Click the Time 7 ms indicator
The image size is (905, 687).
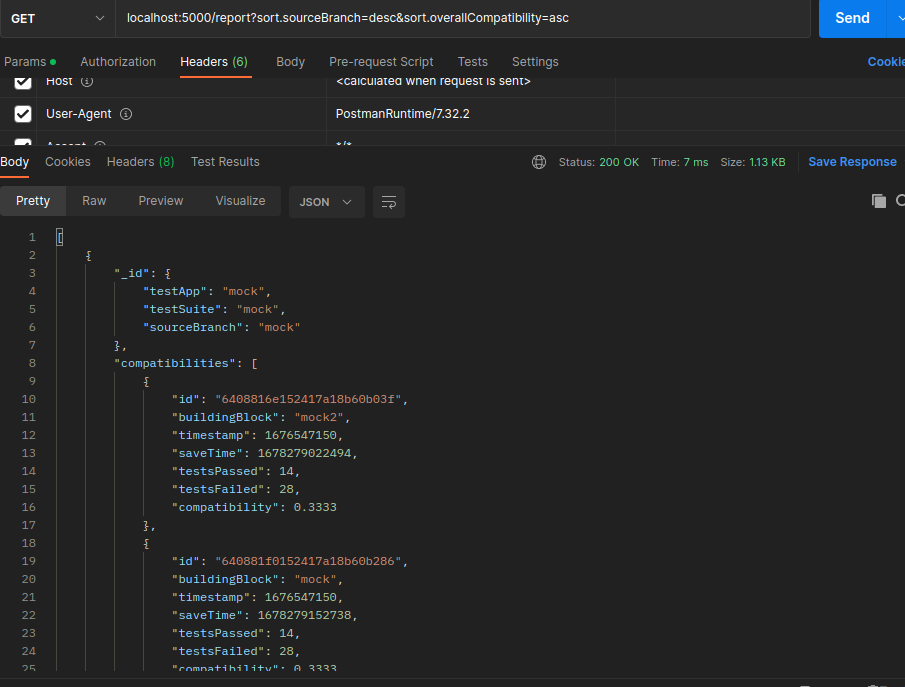680,162
